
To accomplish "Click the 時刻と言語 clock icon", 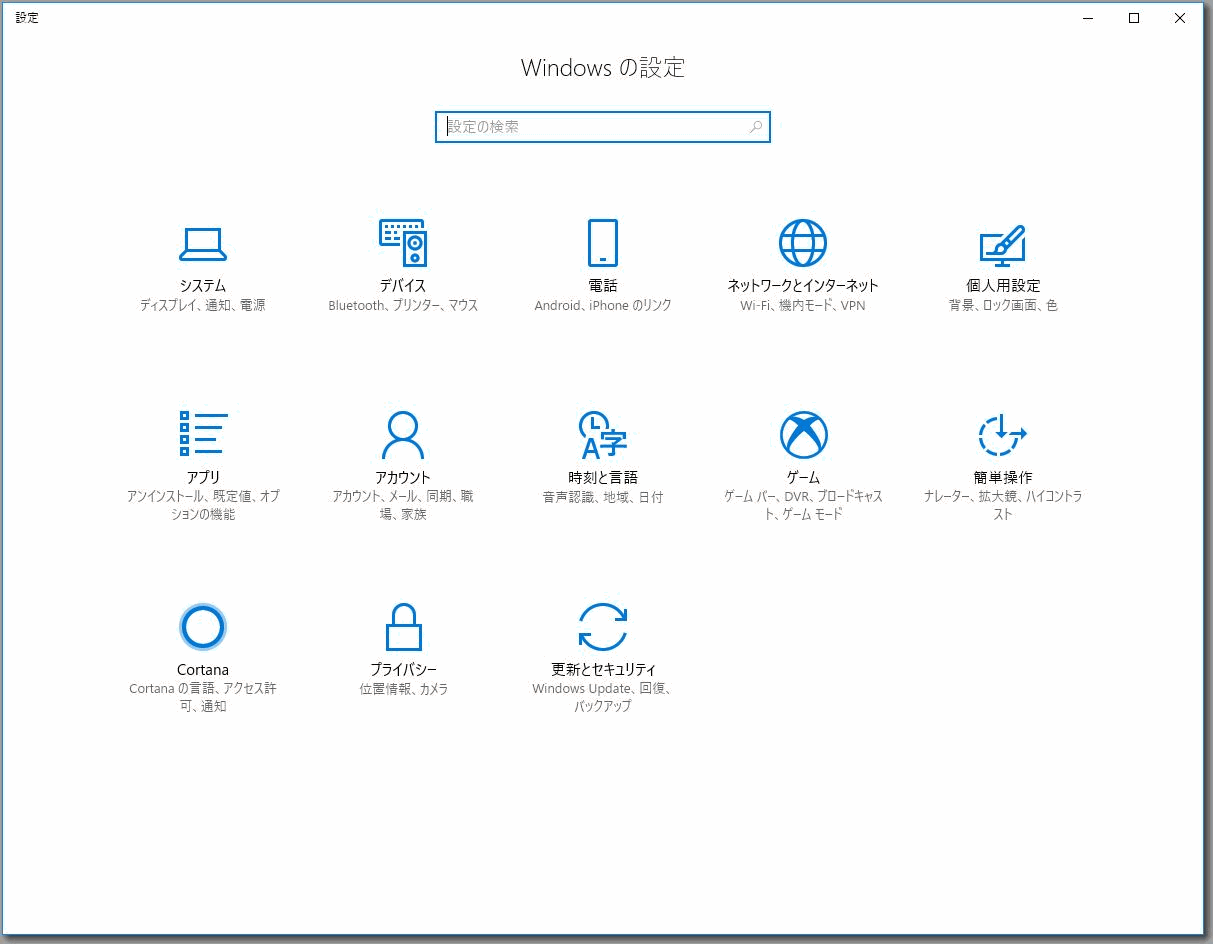I will (603, 434).
